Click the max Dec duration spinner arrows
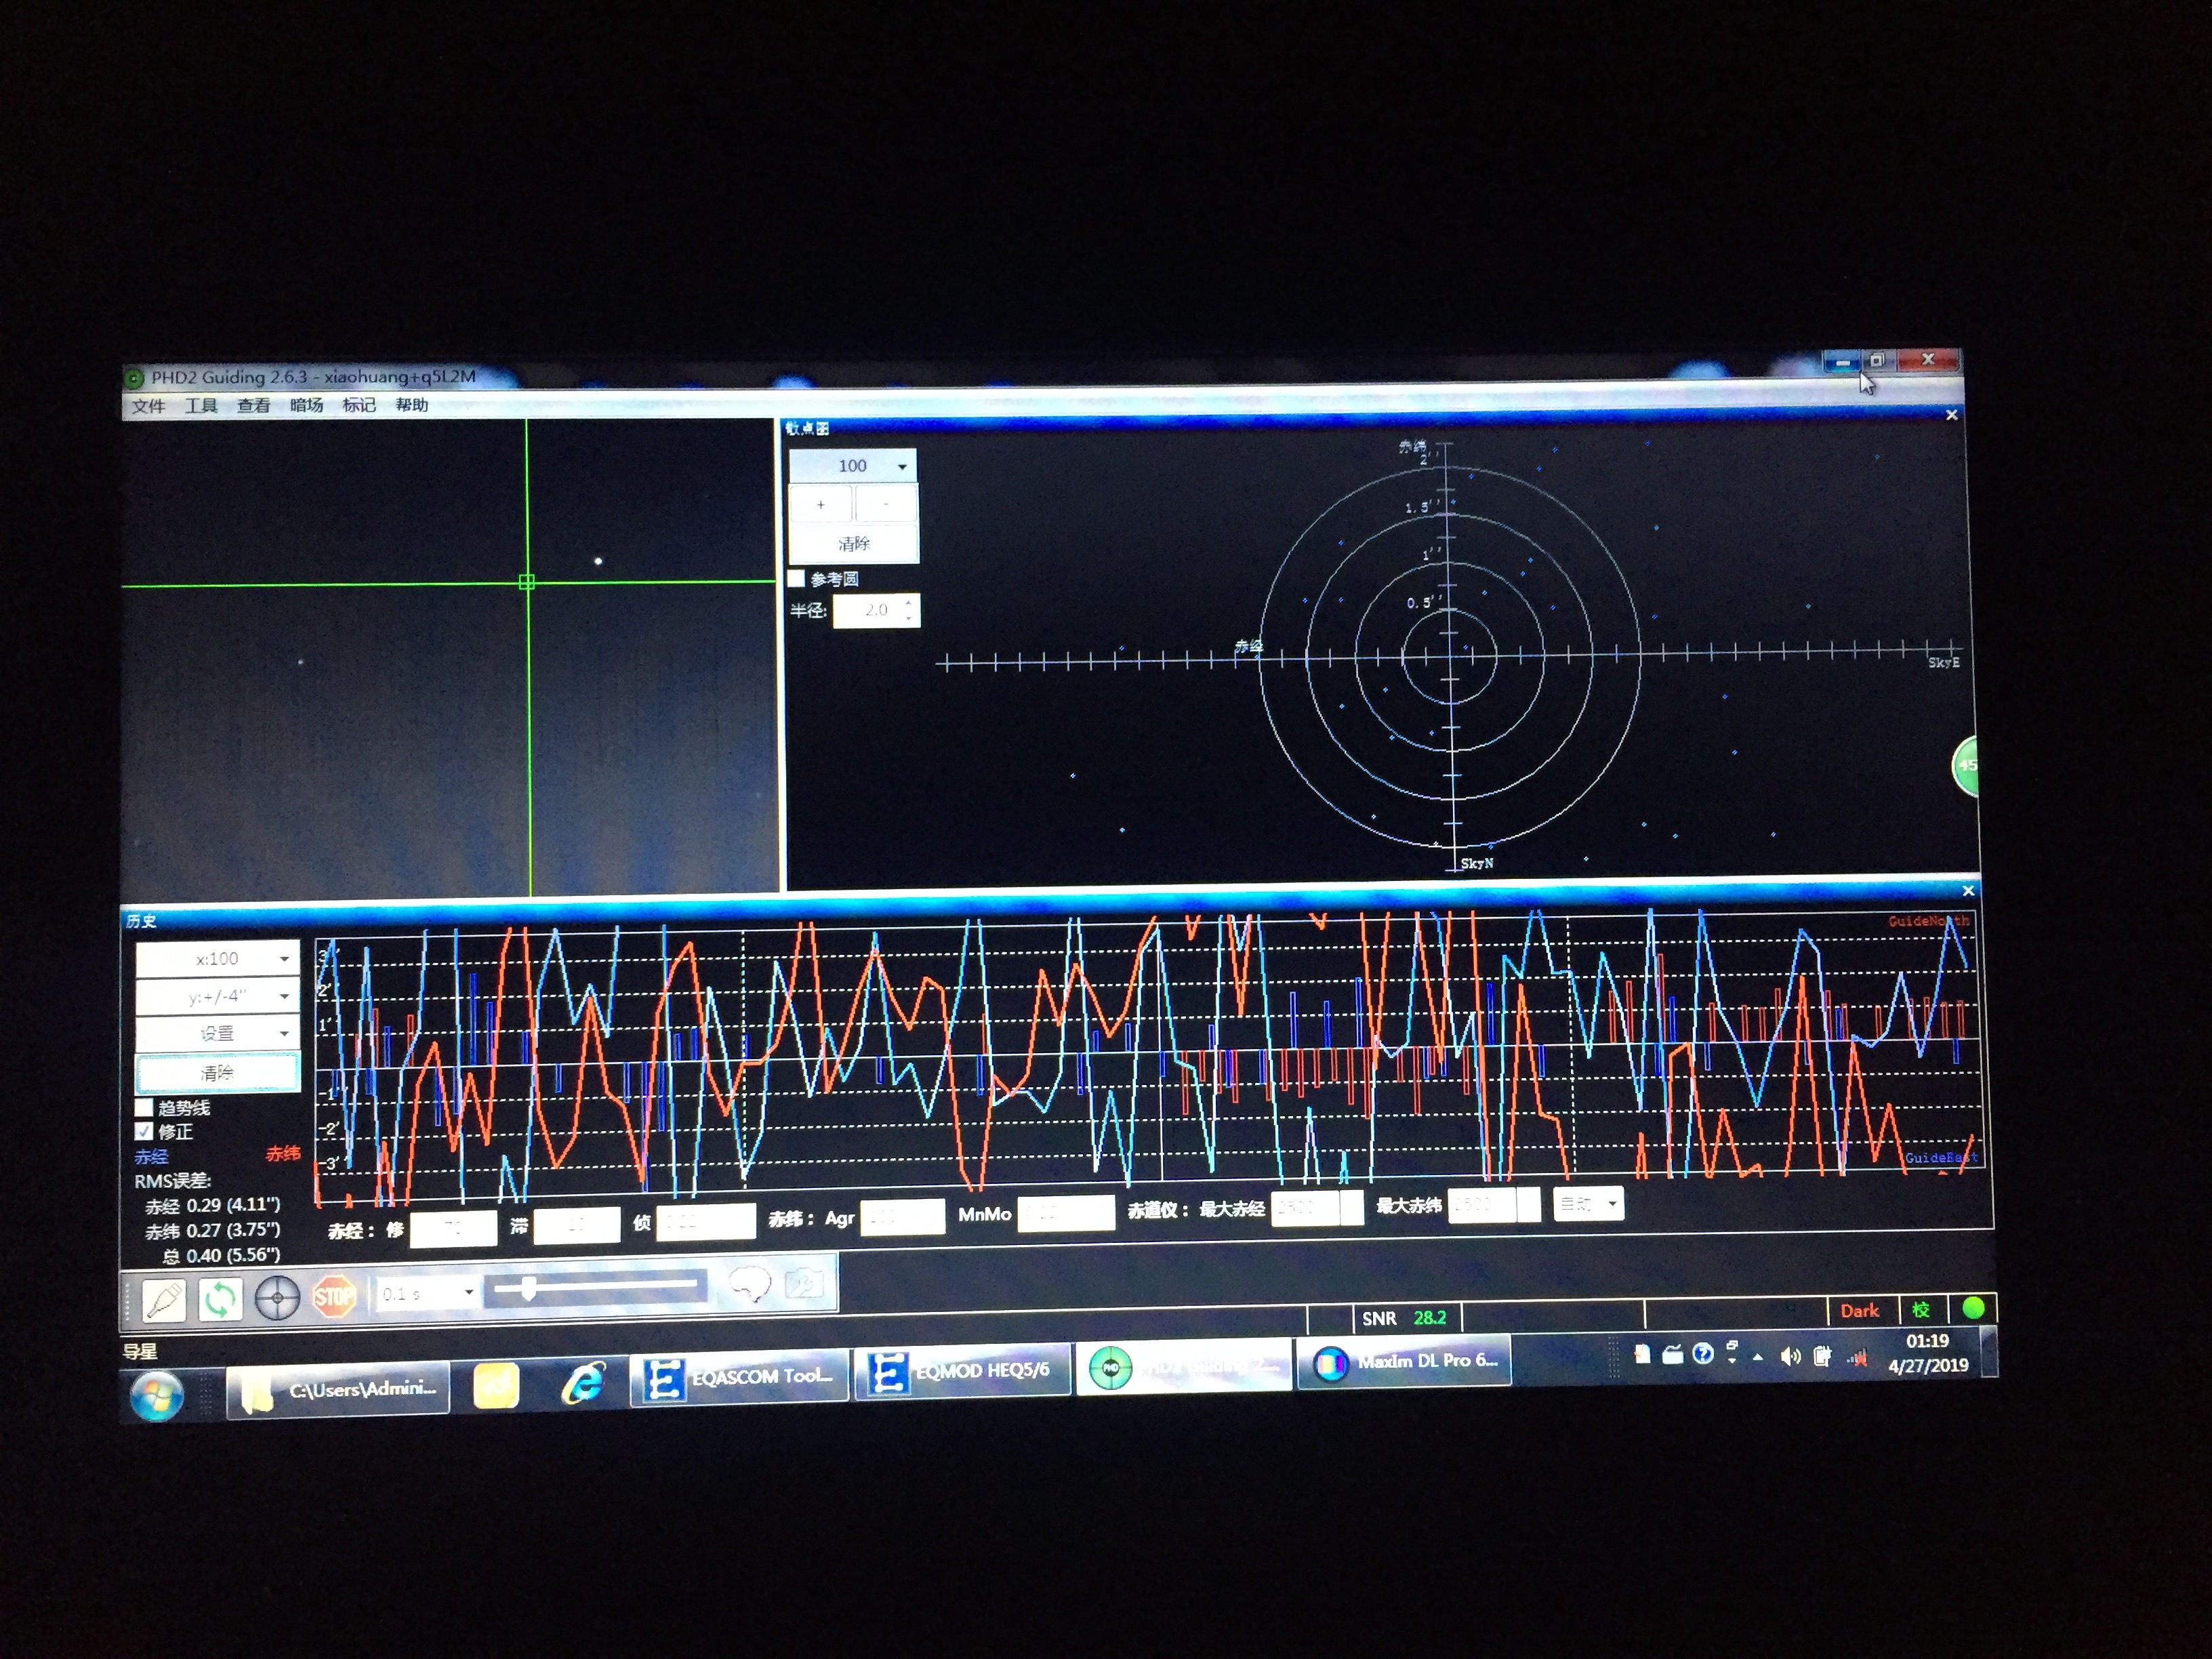2212x1659 pixels. point(1528,1205)
